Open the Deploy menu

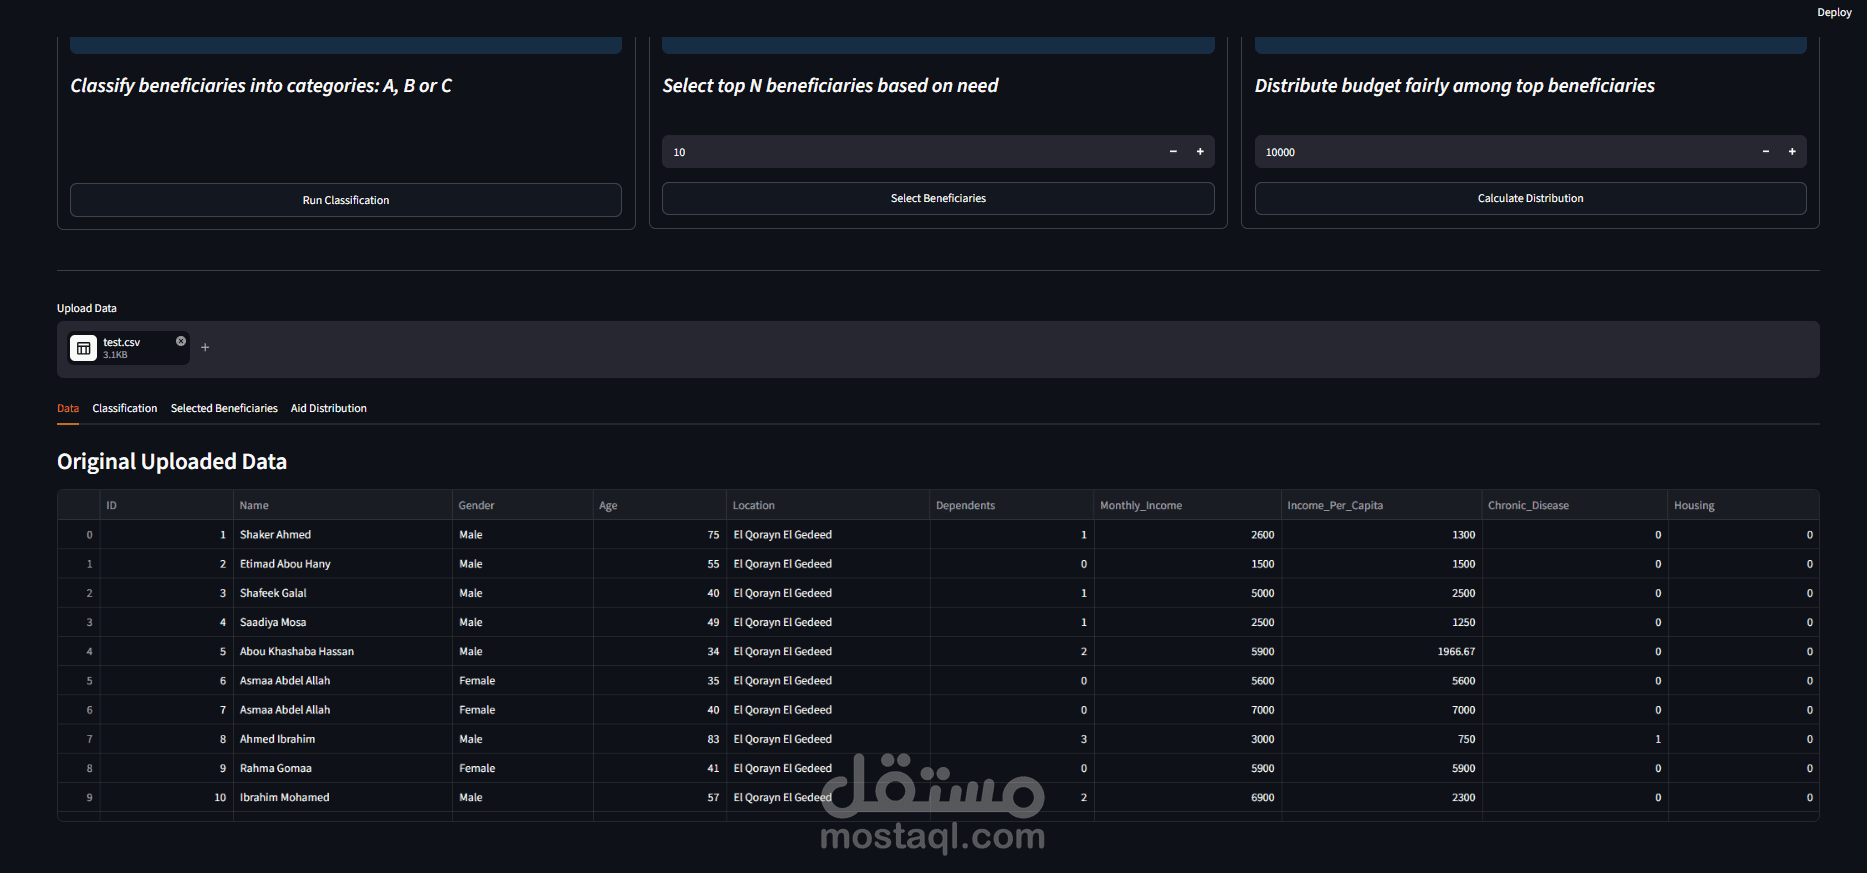[x=1834, y=13]
